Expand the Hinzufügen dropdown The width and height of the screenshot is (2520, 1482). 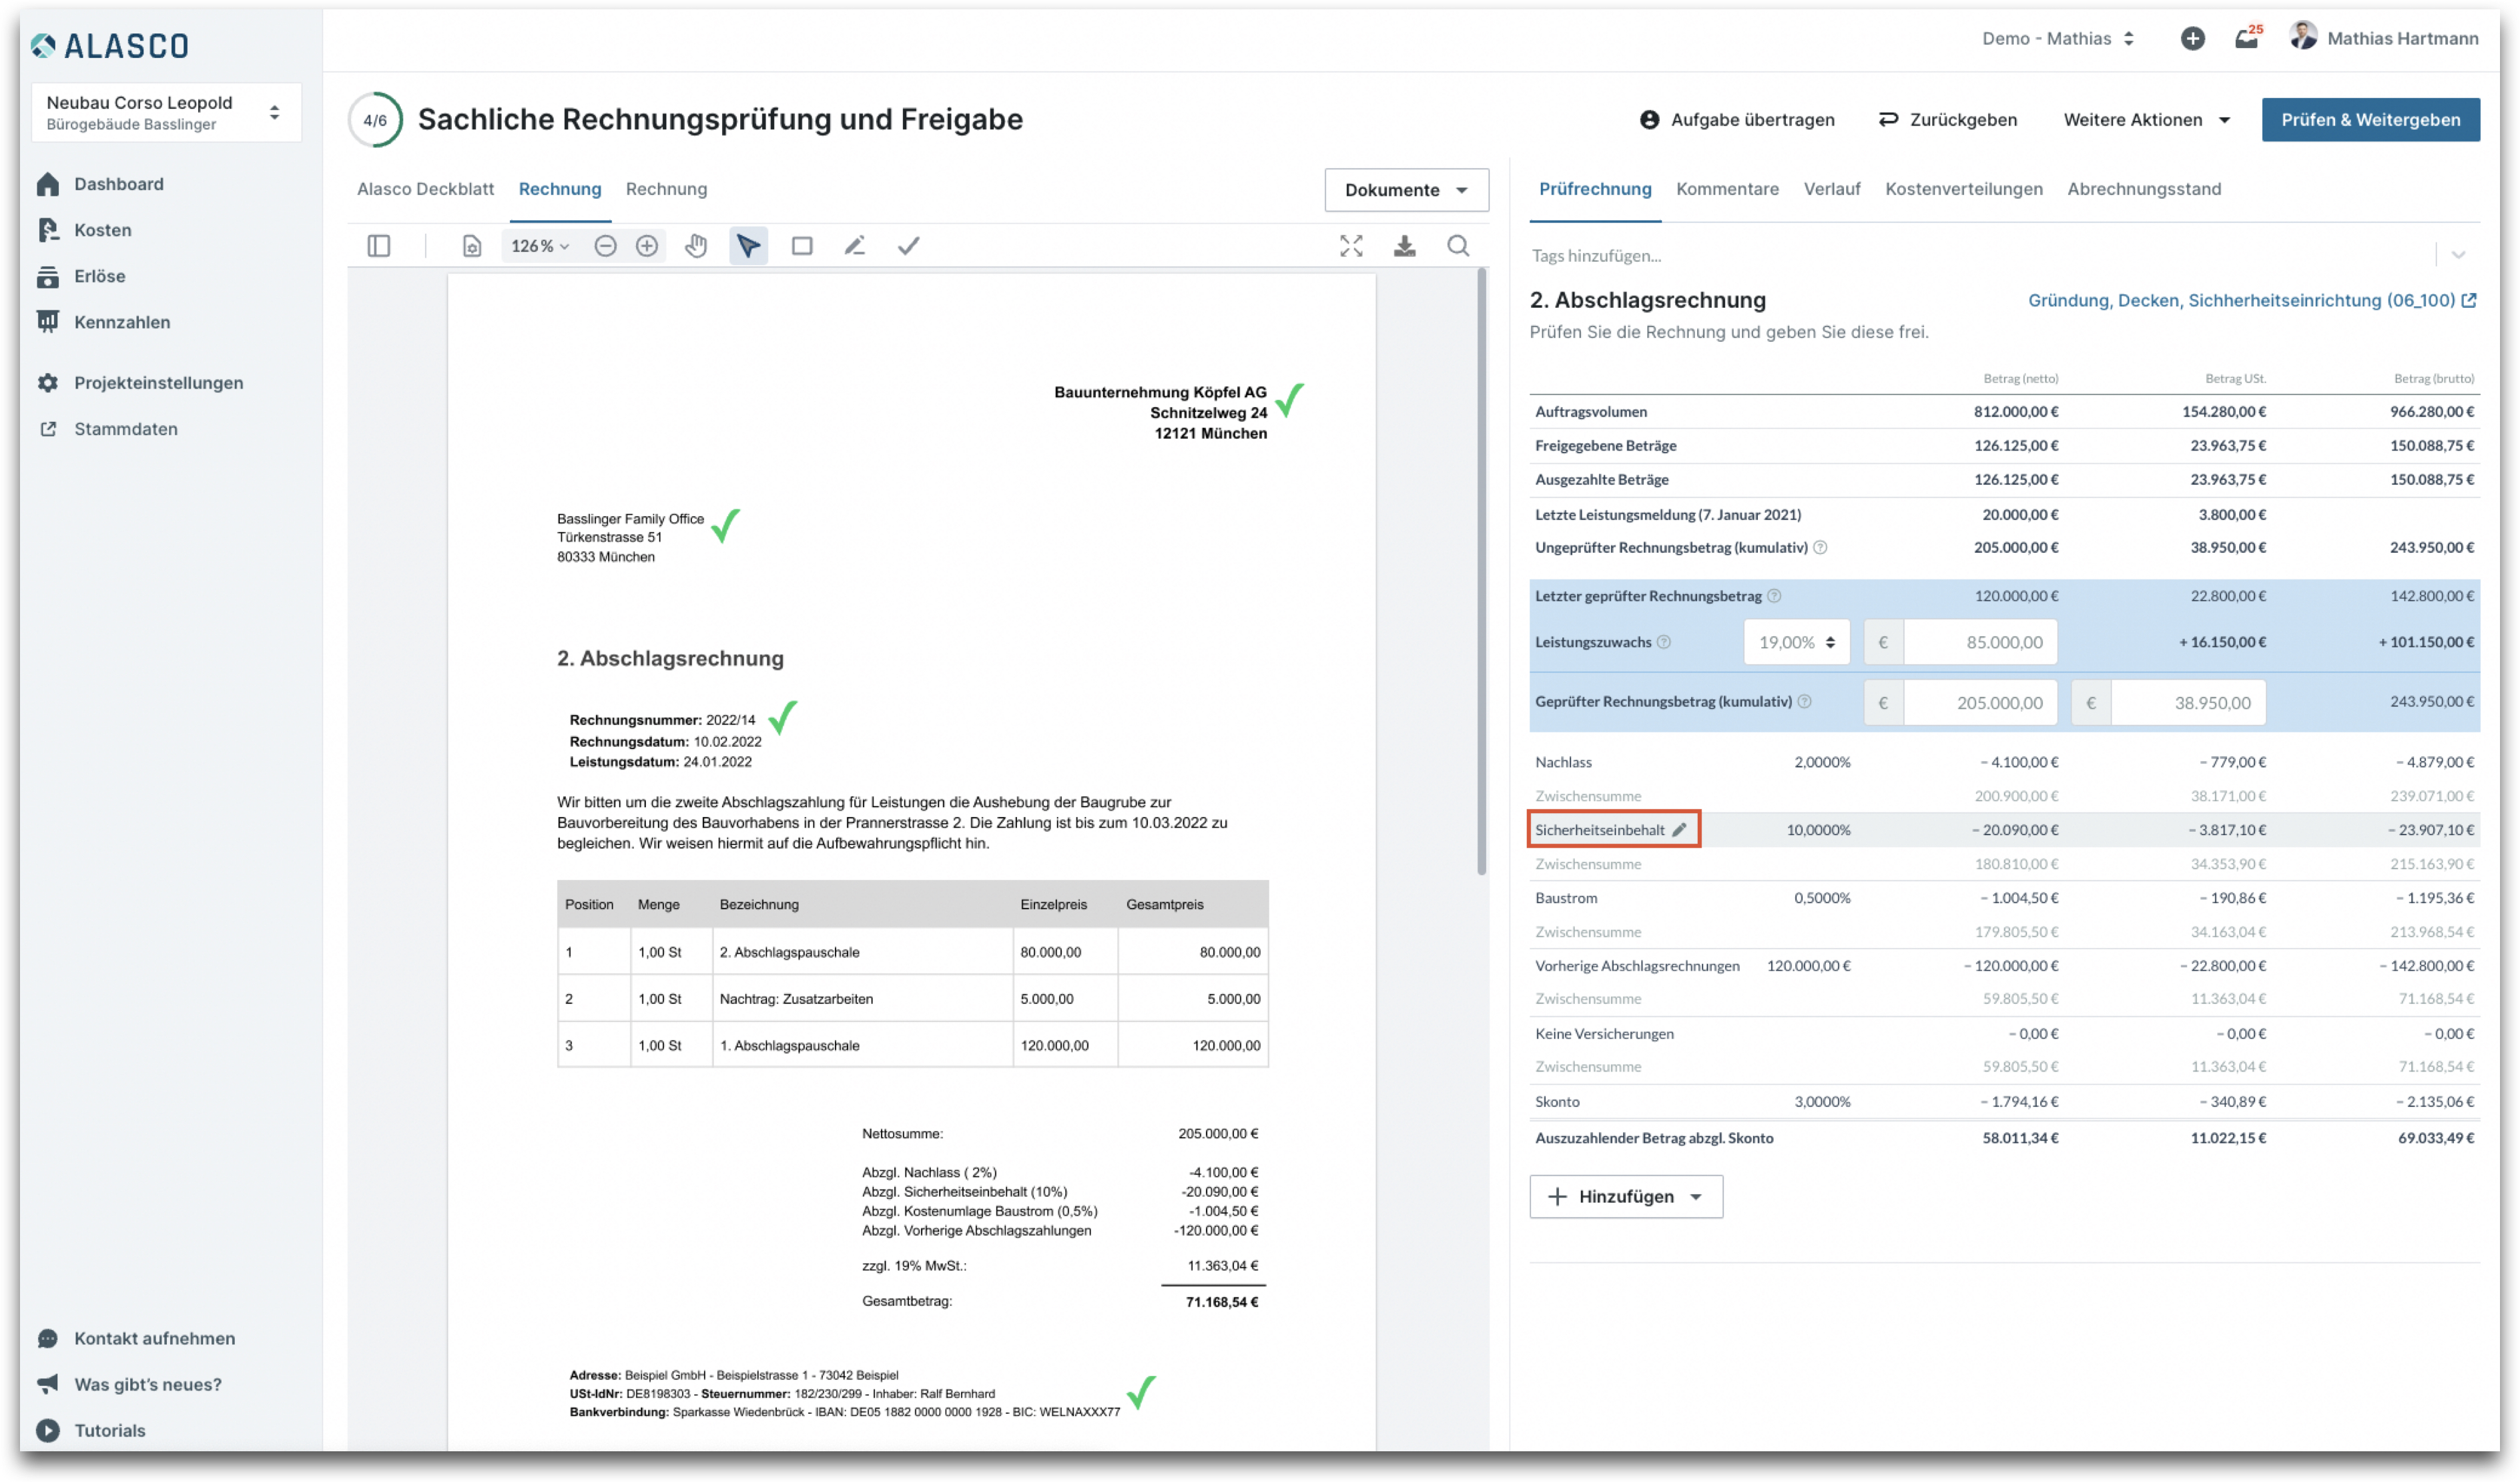[1625, 1196]
